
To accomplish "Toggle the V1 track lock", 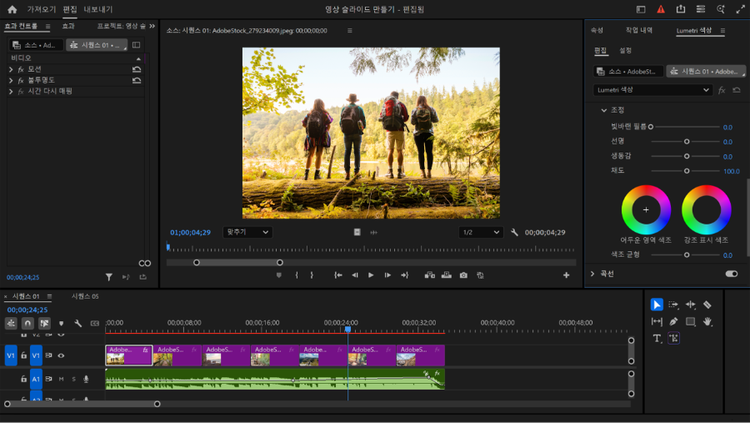I will pos(23,355).
